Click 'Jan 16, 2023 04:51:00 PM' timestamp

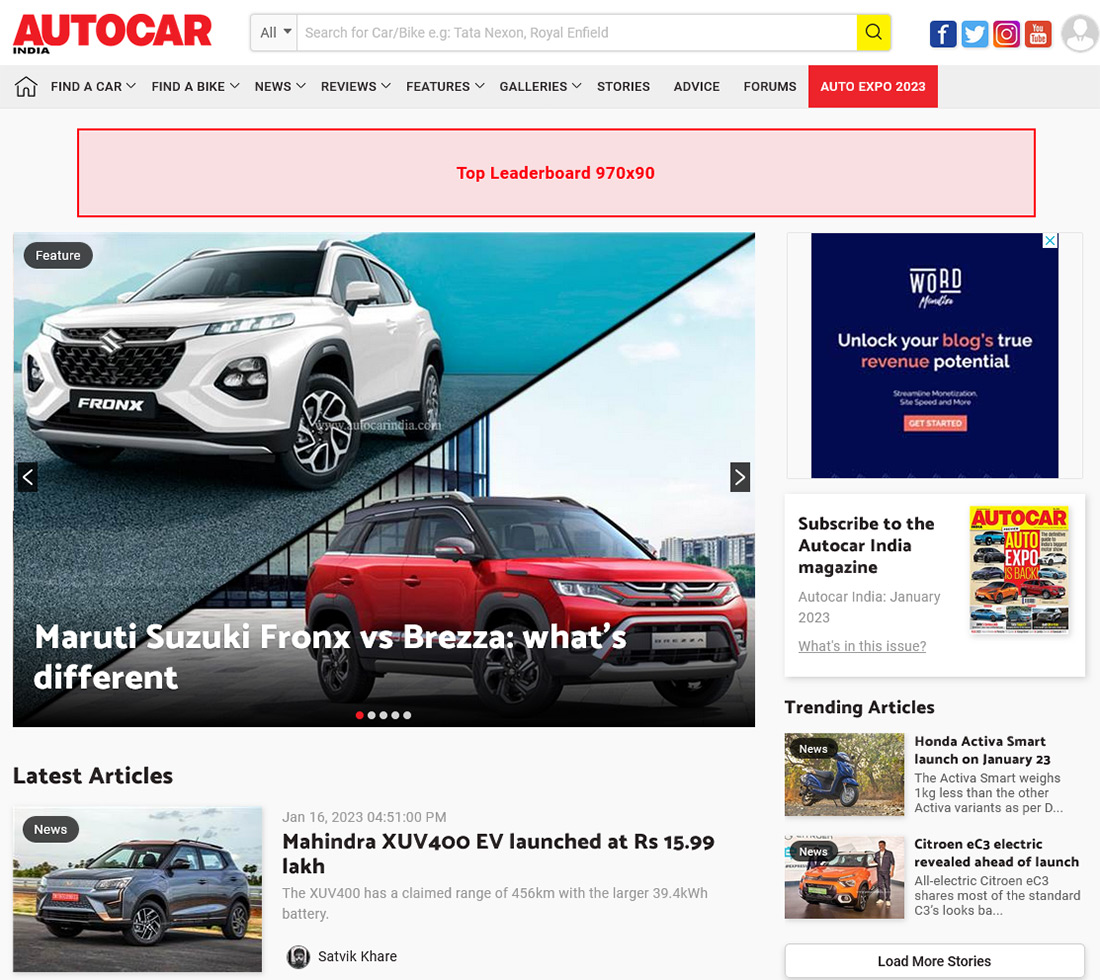coord(364,817)
